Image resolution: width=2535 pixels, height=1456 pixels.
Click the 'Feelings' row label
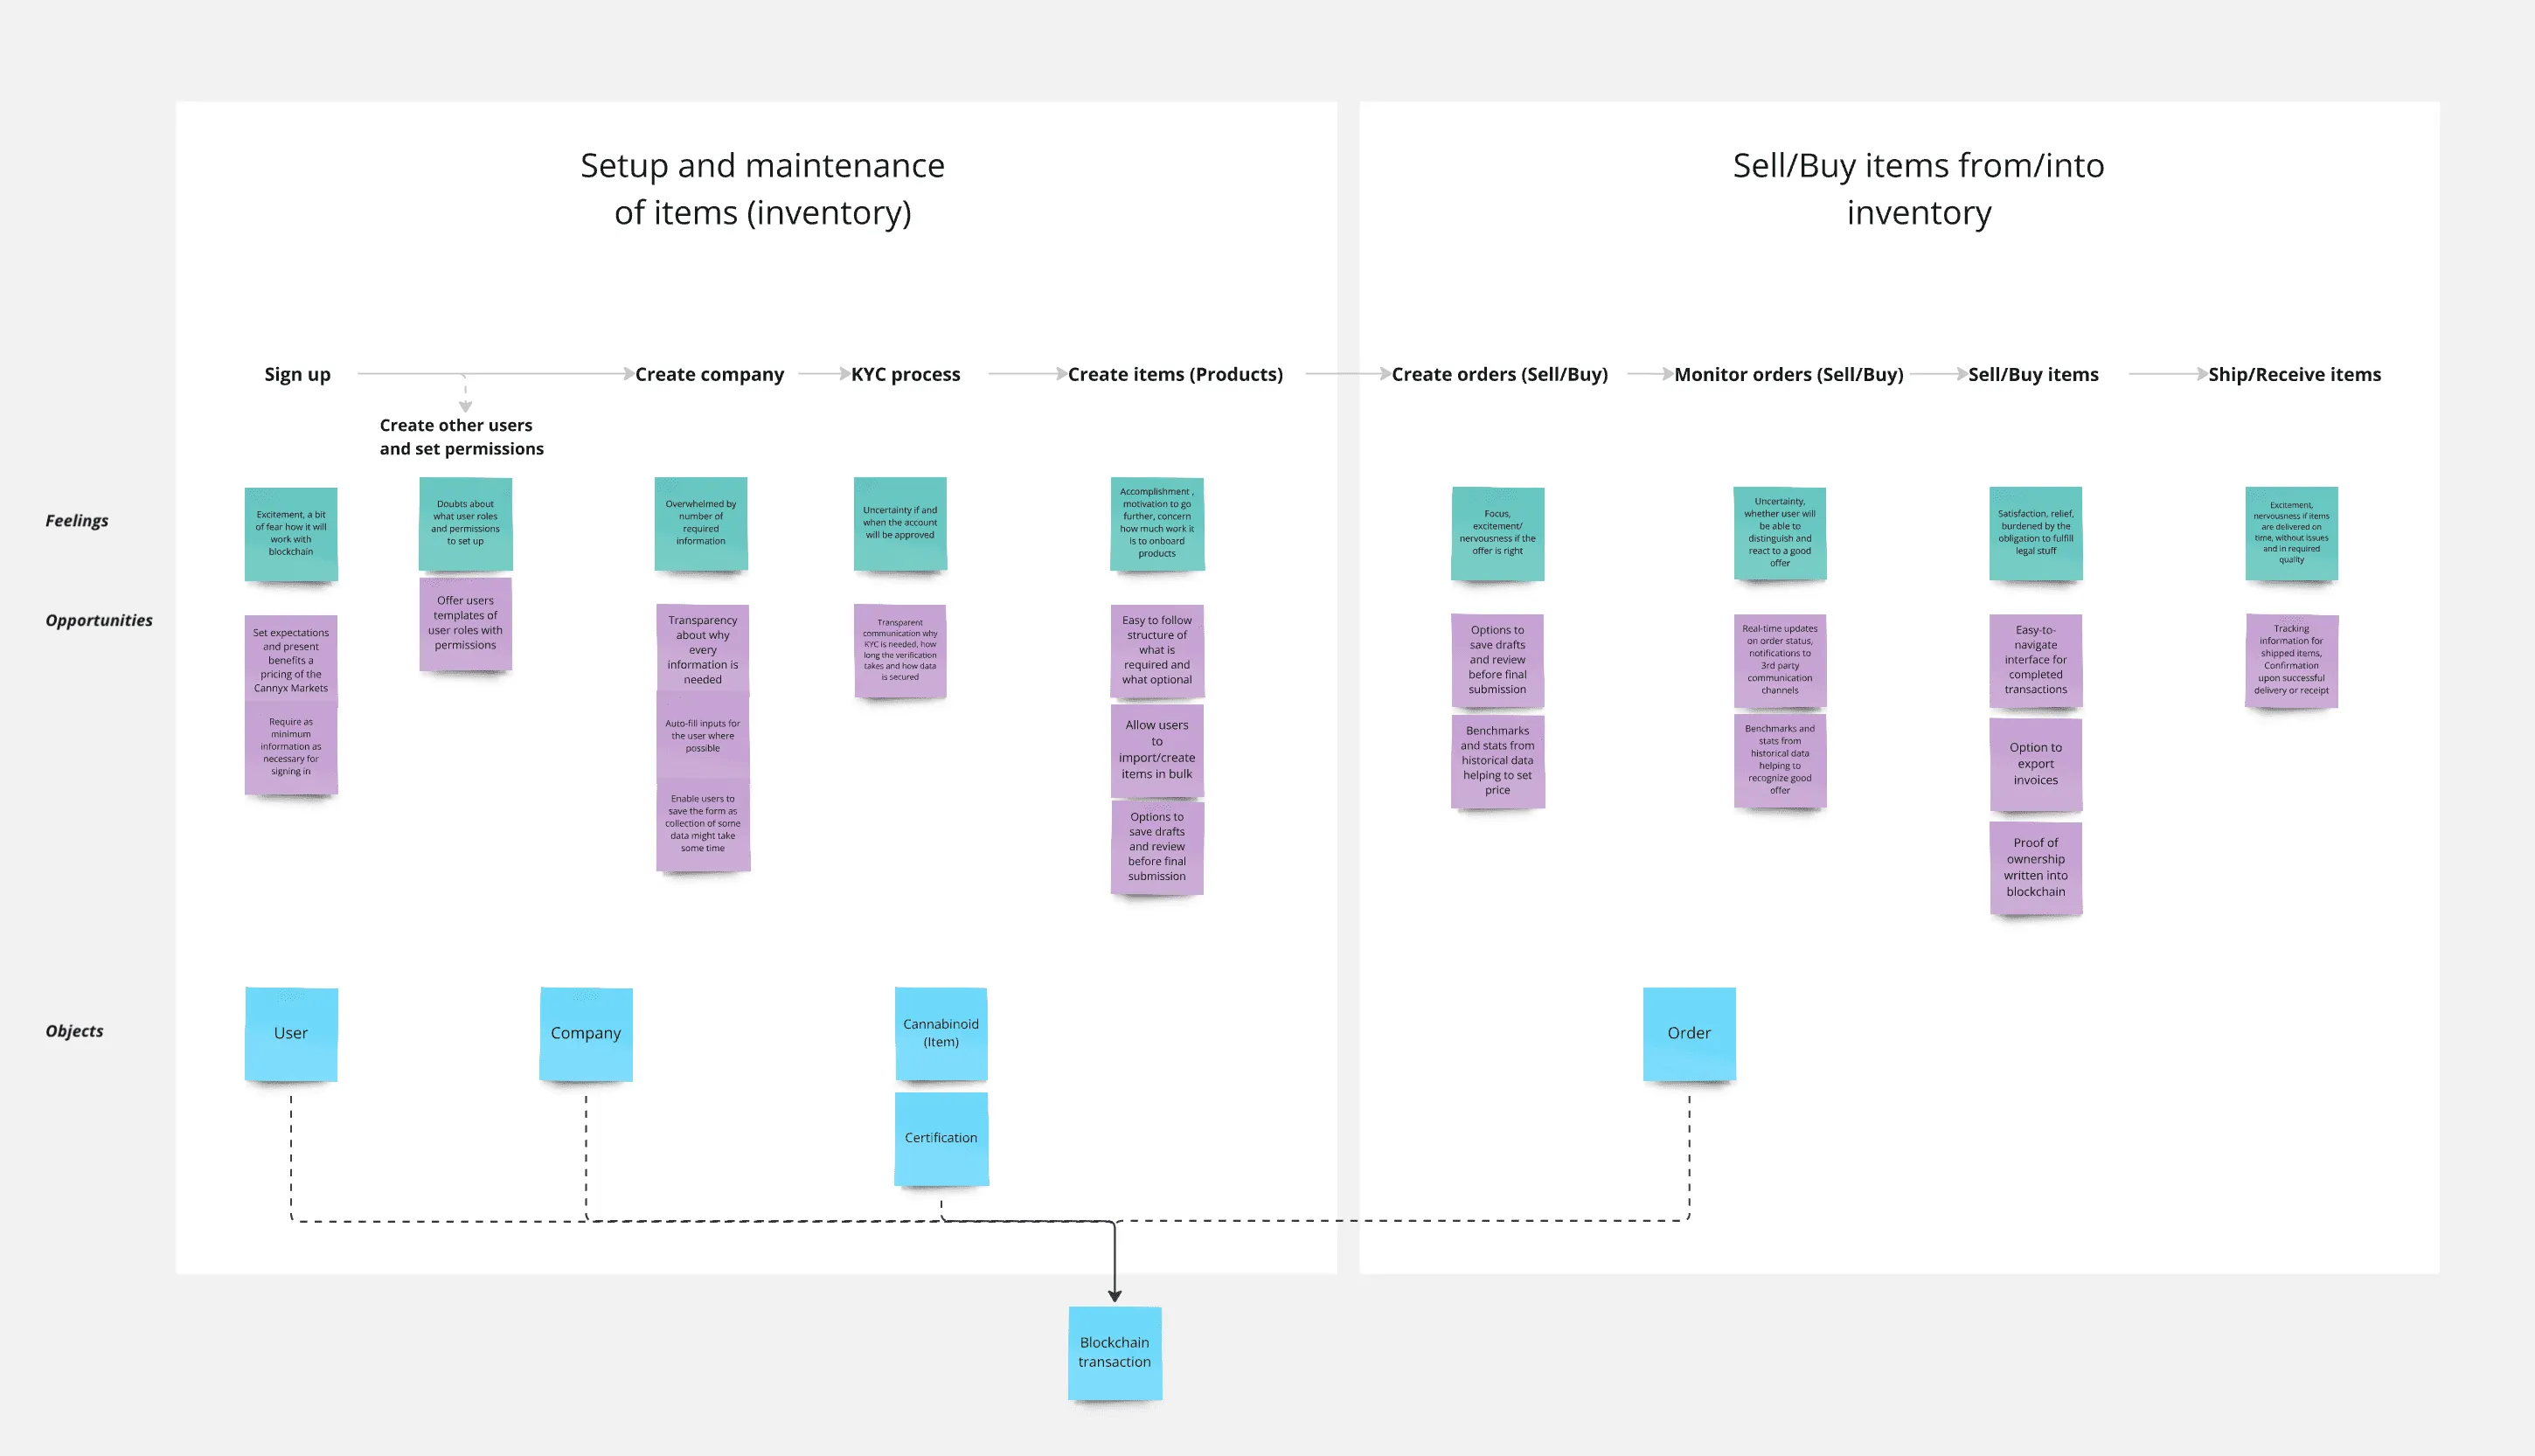pos(76,520)
